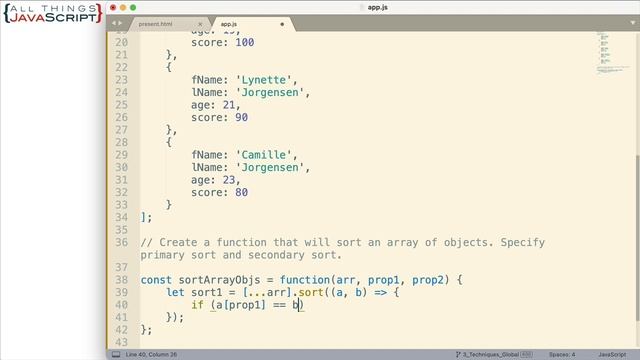The image size is (640, 360).
Task: Click 'Jorgensen' on line 24
Action: point(270,93)
